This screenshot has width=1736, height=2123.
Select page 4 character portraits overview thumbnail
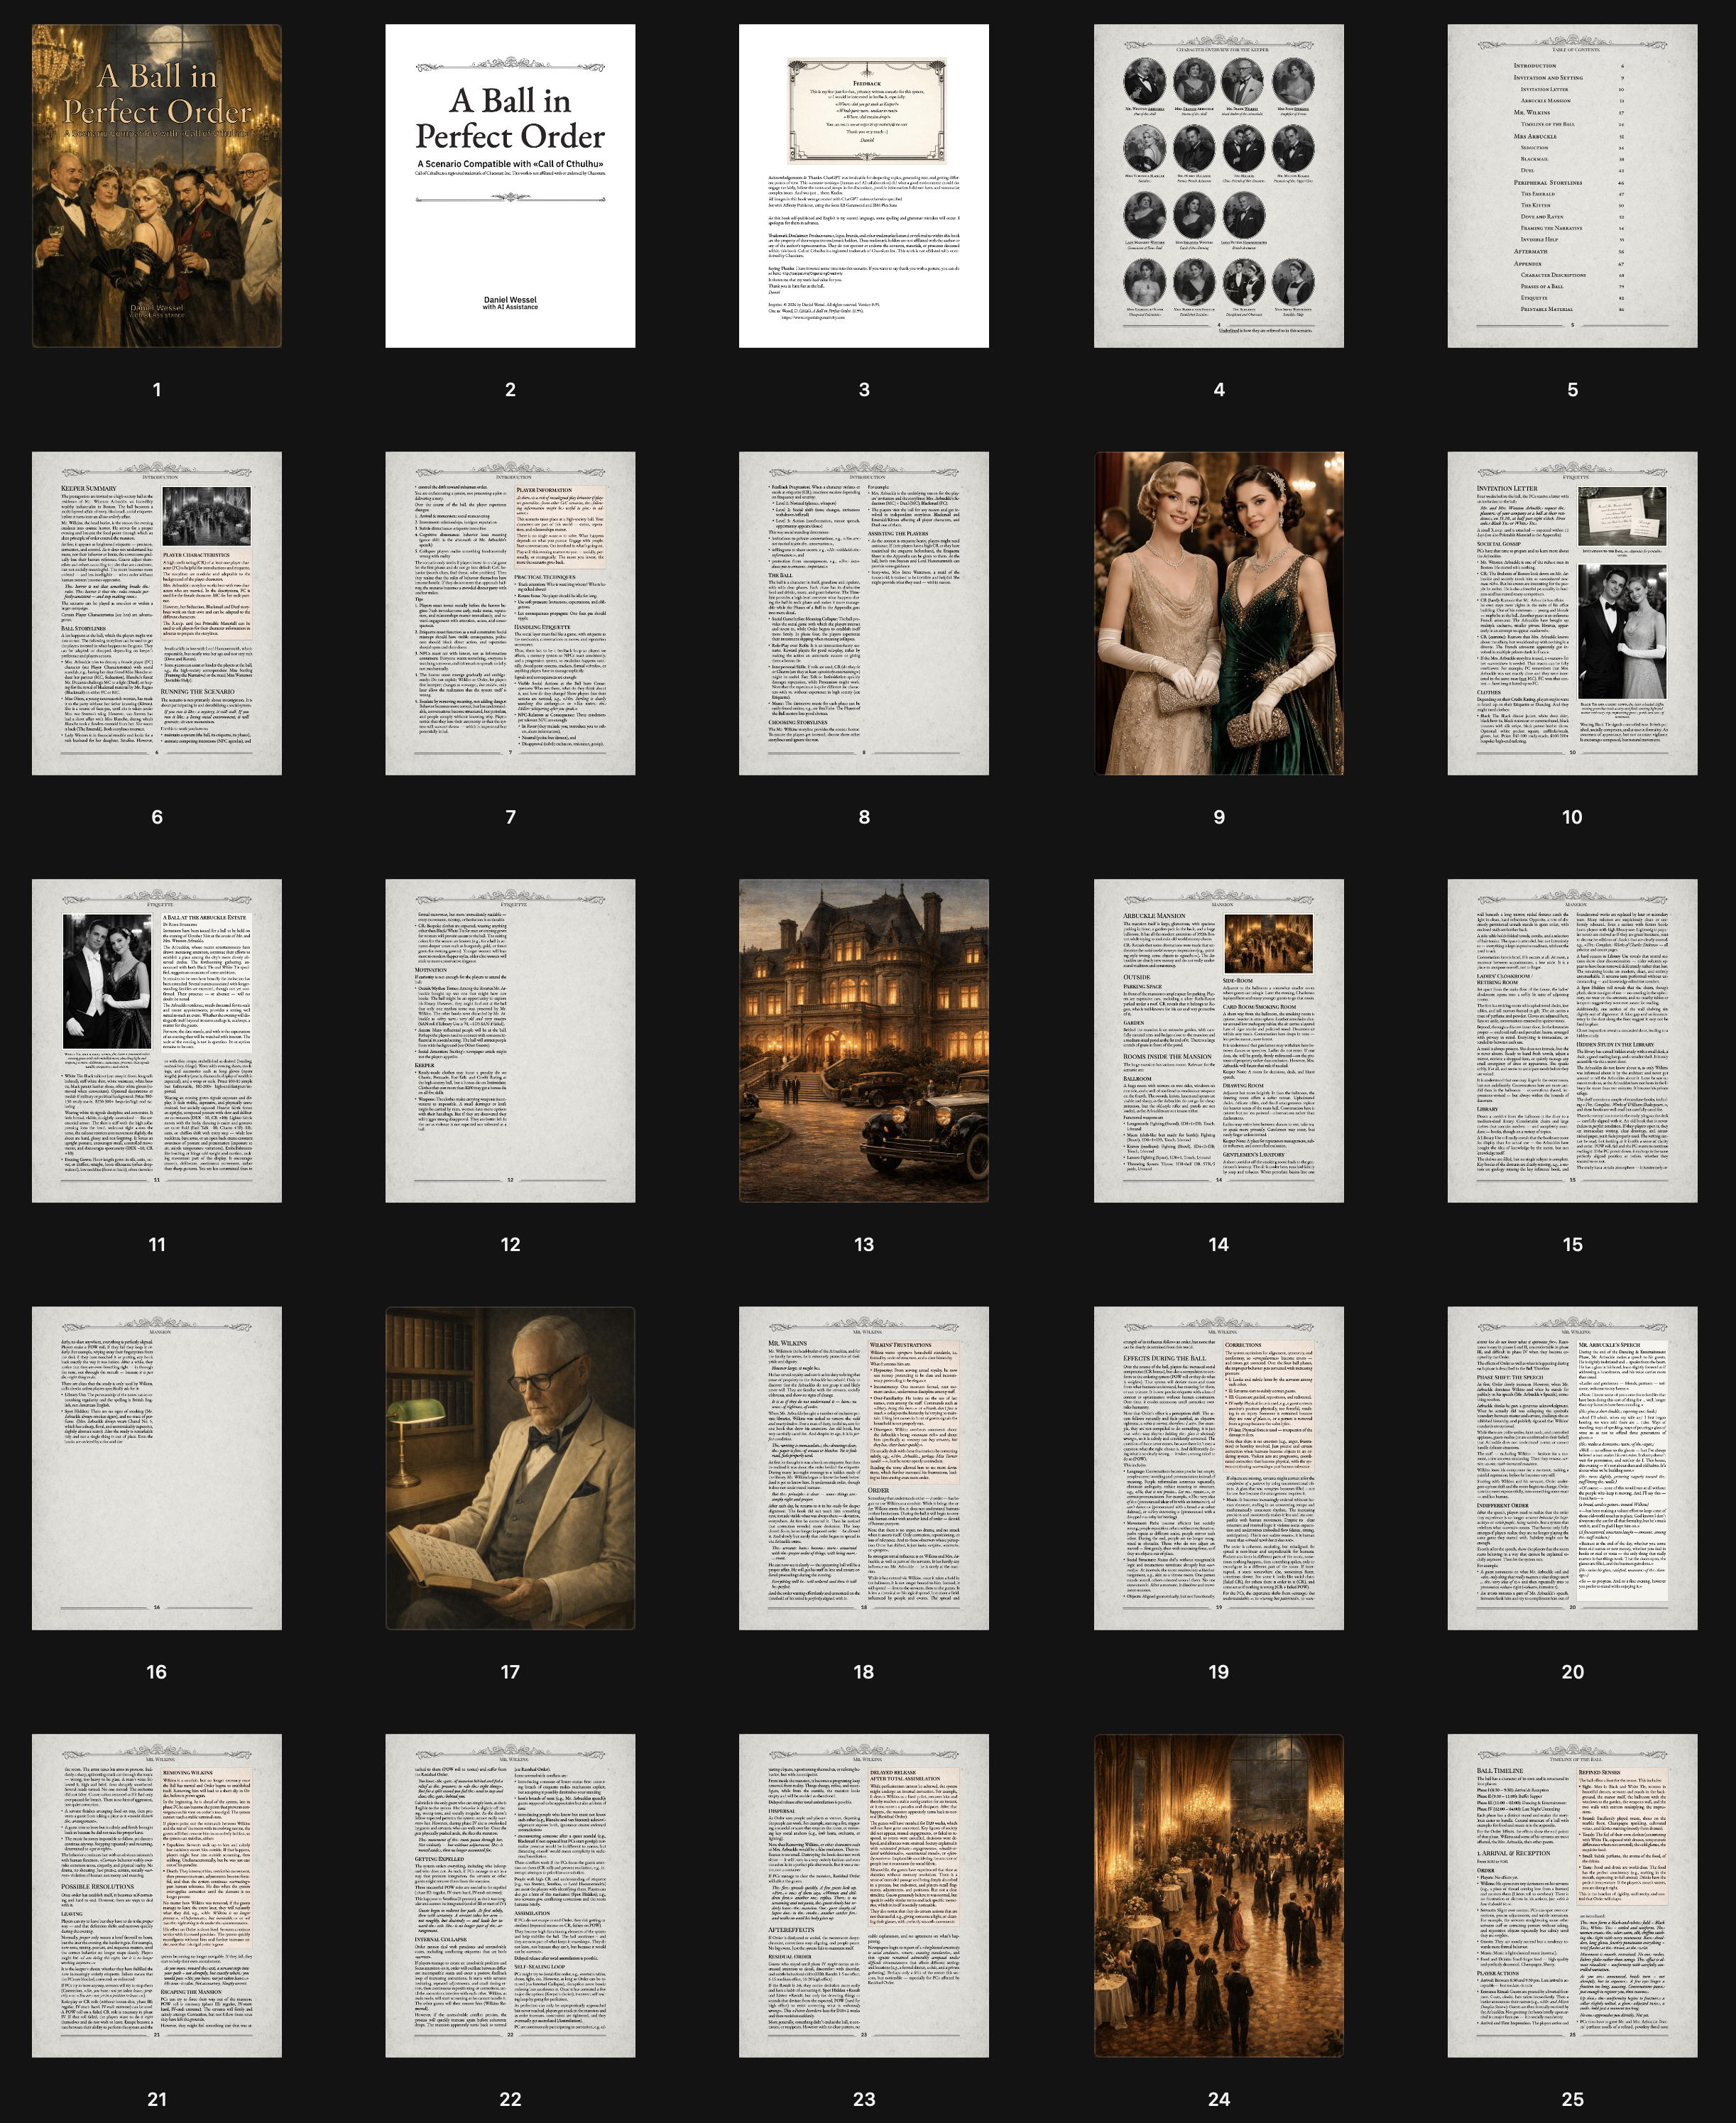pos(1218,186)
